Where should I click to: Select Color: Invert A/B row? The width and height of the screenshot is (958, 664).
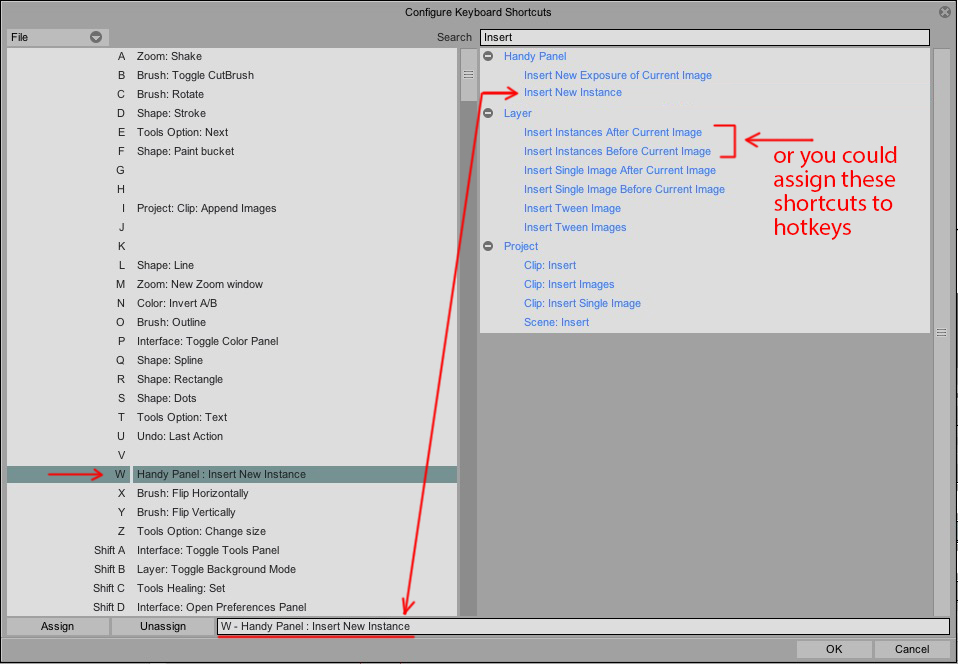point(232,303)
